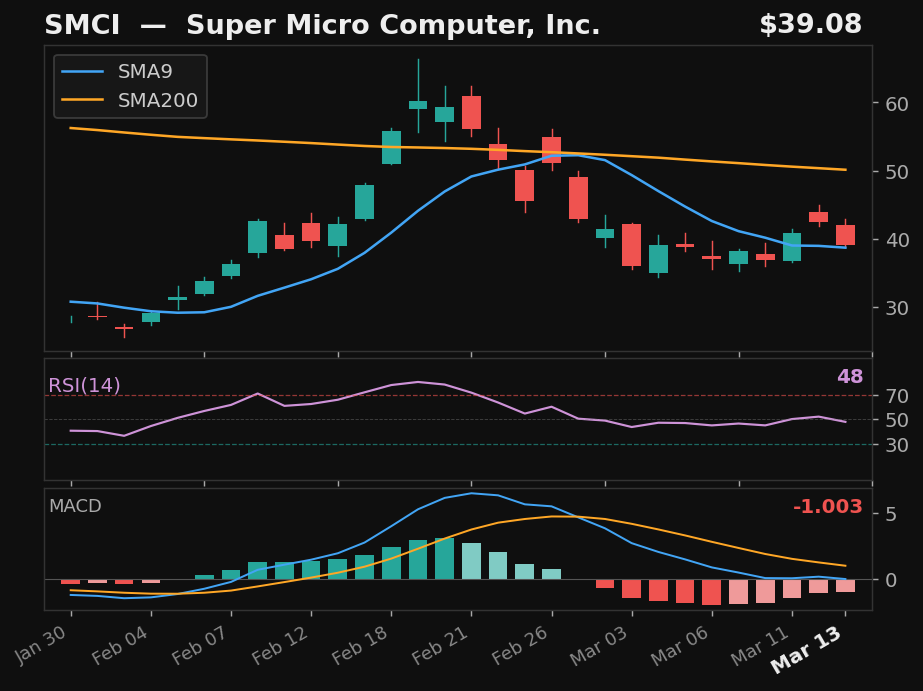Click the SMCI ticker symbol in title

point(82,25)
